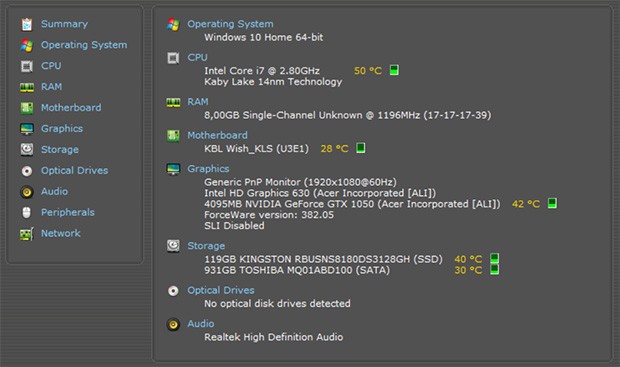Click the CPU heading link in summary
Viewport: 620px width, 367px height.
(197, 57)
